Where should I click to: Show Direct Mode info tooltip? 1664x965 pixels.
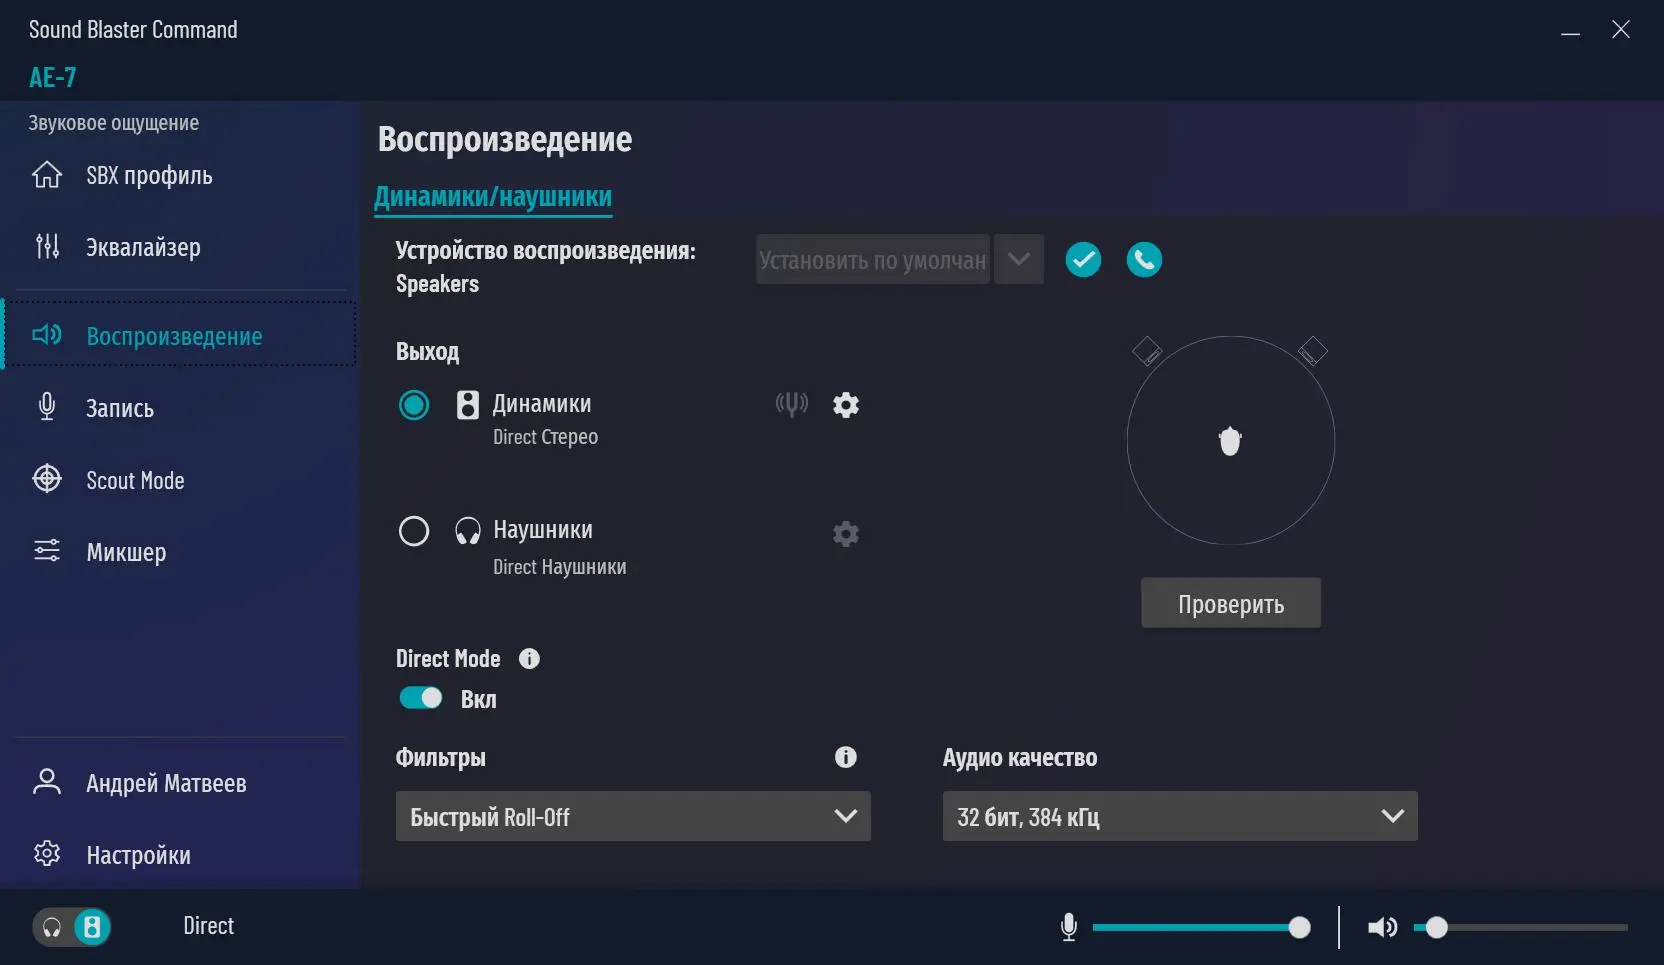click(x=529, y=659)
